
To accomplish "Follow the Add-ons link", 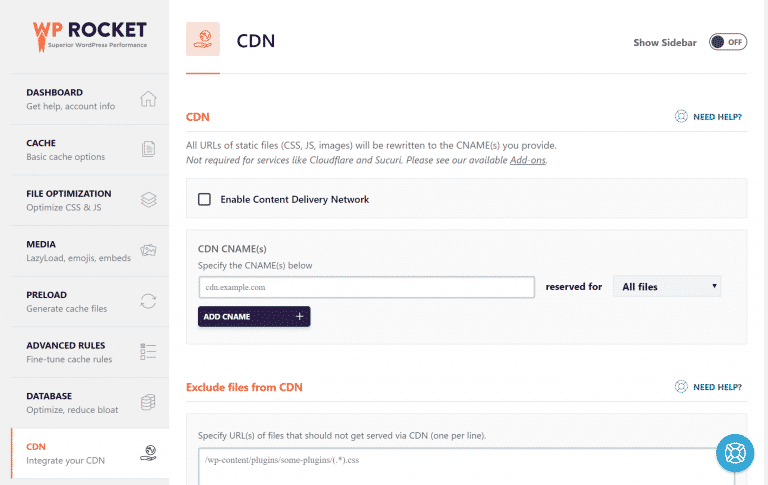I will tap(527, 160).
